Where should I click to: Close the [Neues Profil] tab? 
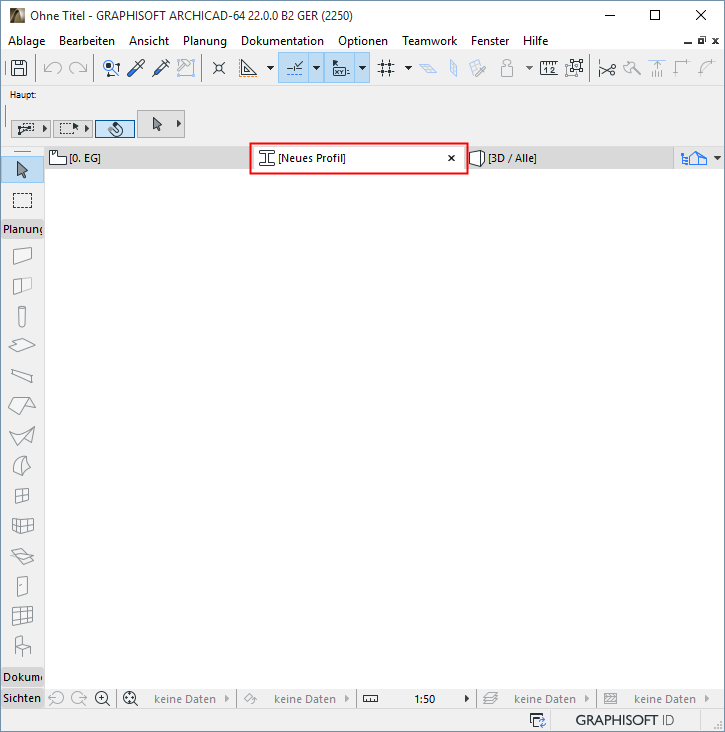(451, 158)
